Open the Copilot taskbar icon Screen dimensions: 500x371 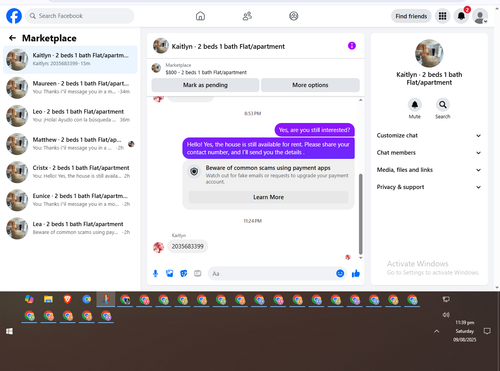(x=29, y=299)
